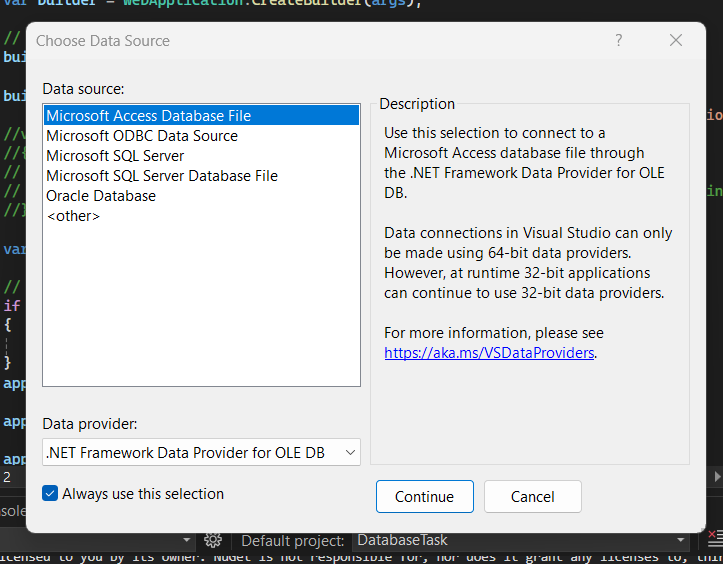This screenshot has width=723, height=564.
Task: Click empty space in Data source list
Action: click(x=200, y=310)
